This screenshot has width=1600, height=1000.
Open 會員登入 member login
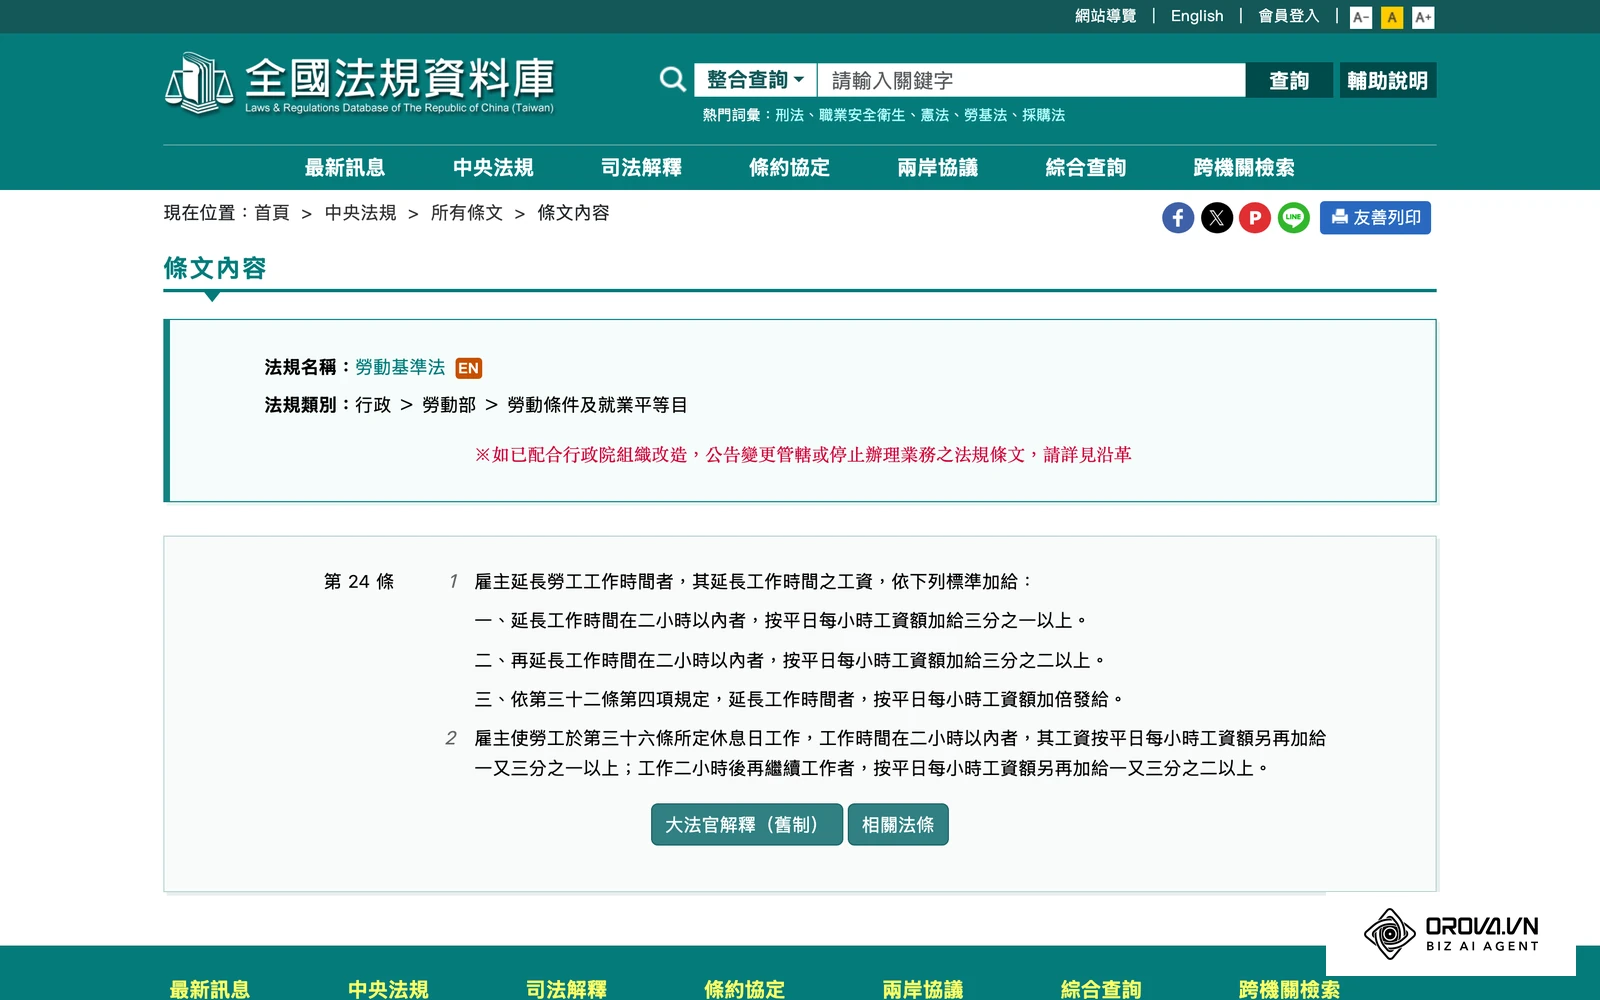[x=1288, y=16]
